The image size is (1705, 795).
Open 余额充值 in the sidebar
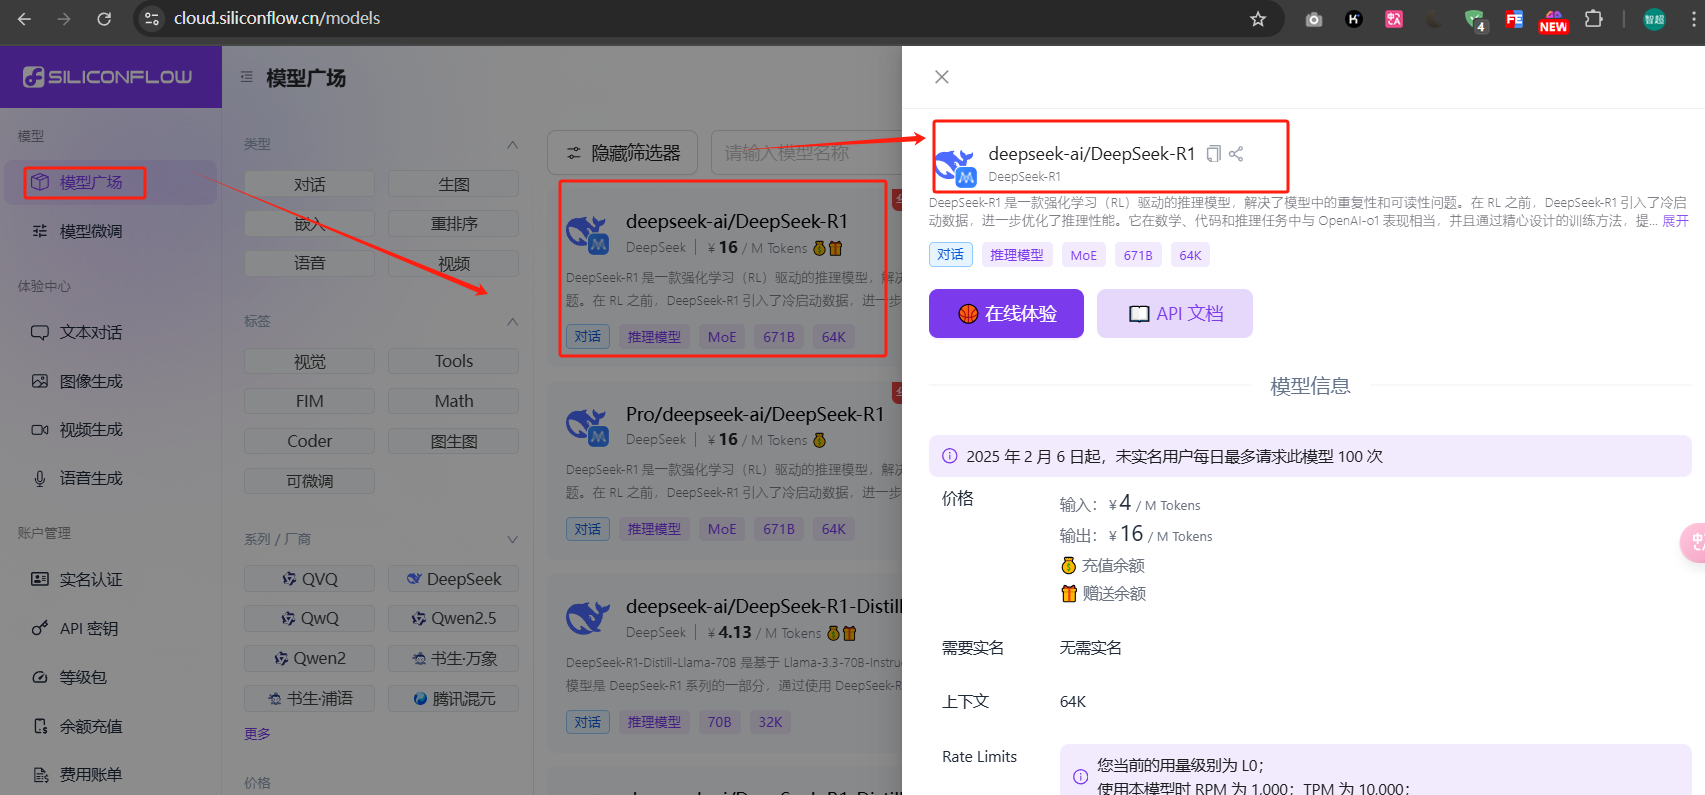pyautogui.click(x=110, y=726)
